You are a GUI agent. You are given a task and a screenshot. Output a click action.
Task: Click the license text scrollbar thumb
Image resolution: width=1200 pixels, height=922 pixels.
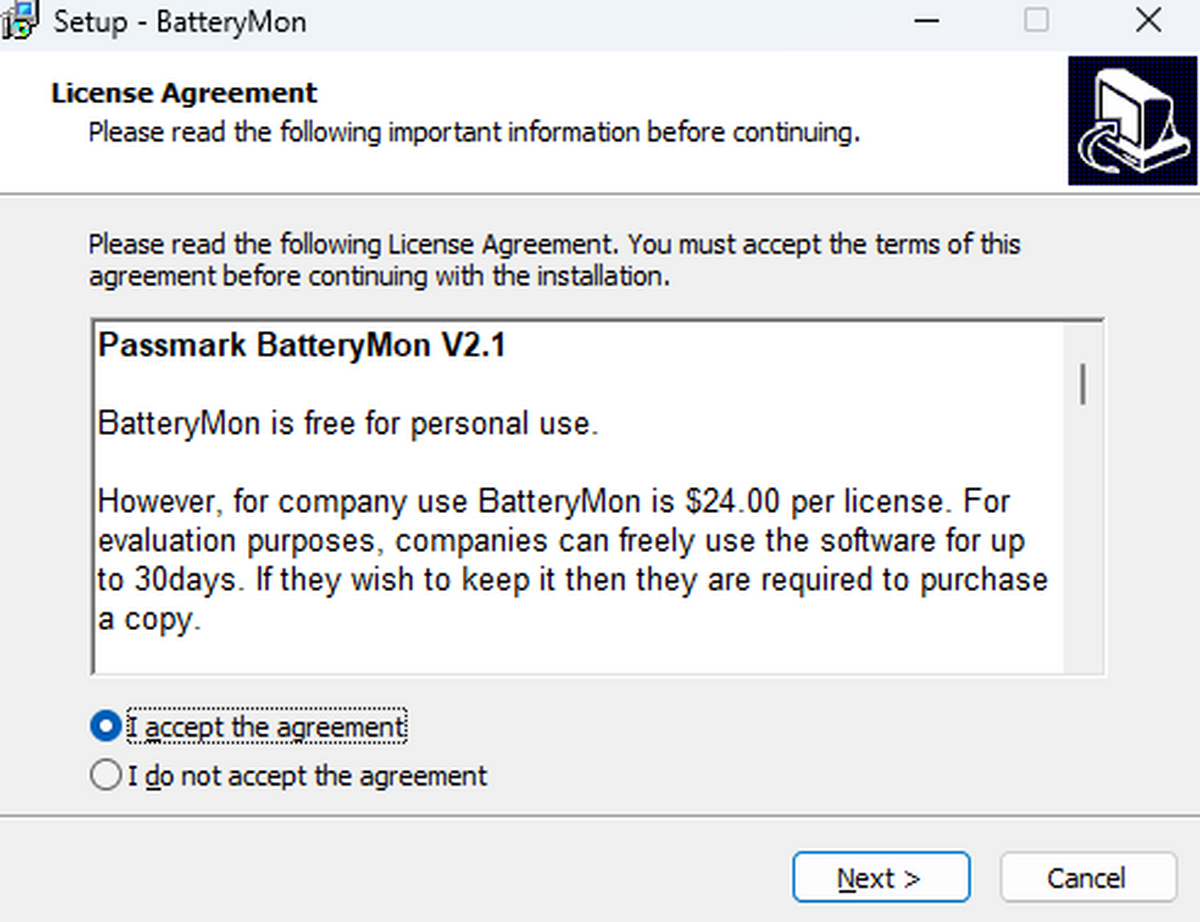(1083, 385)
